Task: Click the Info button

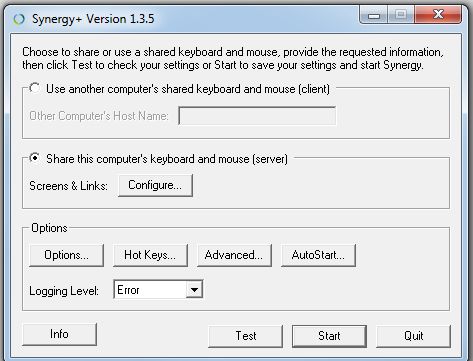Action: tap(59, 334)
